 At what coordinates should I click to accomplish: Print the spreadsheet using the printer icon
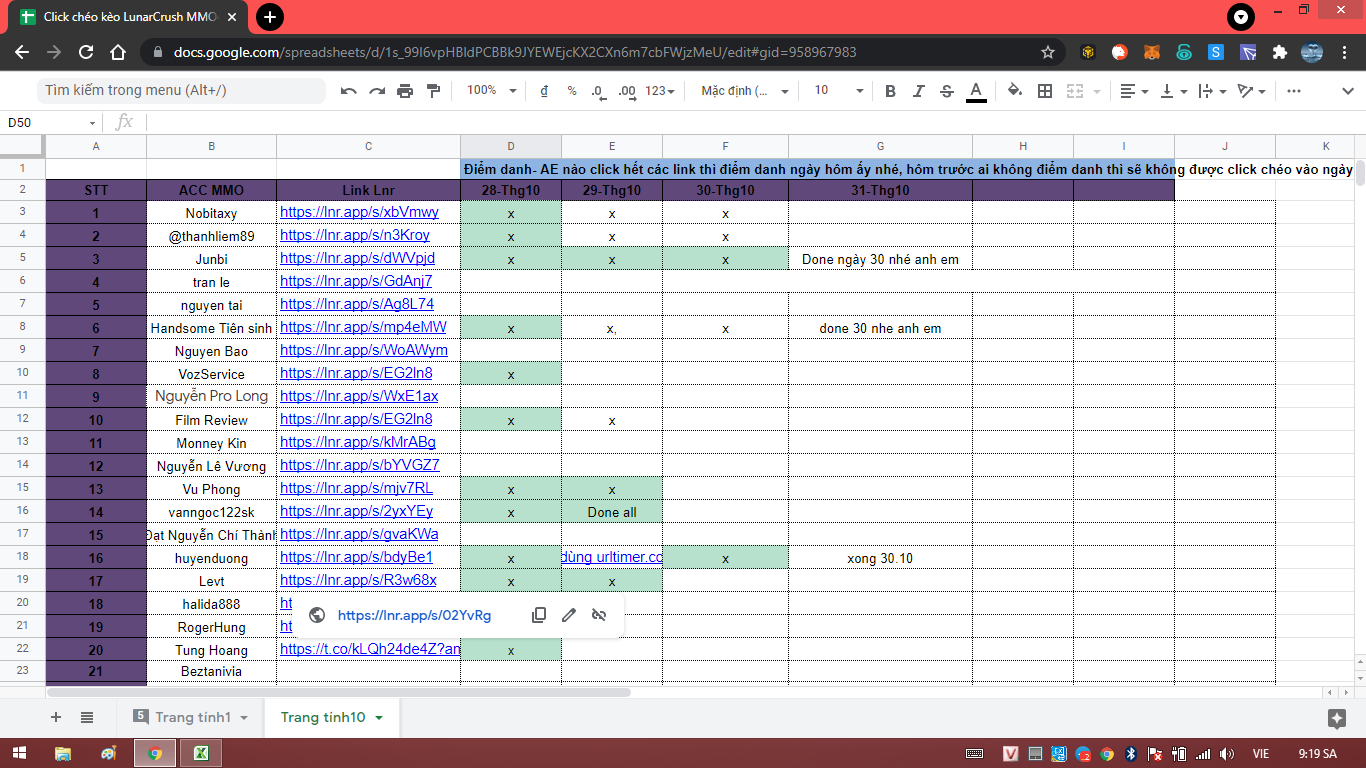[405, 91]
